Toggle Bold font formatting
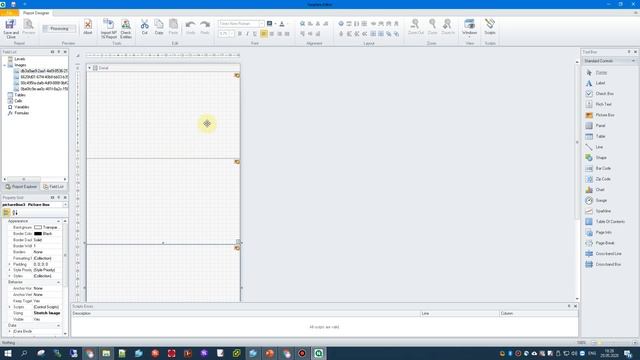640x360 pixels. pos(240,34)
